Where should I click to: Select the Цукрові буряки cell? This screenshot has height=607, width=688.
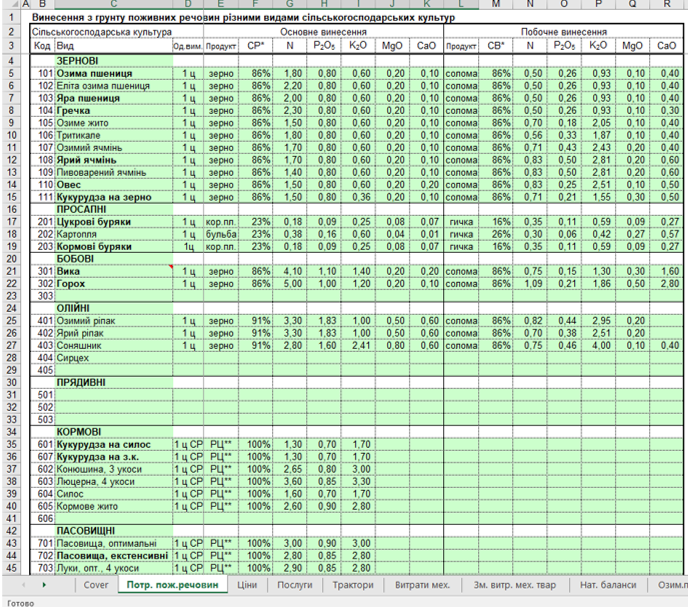(x=114, y=222)
